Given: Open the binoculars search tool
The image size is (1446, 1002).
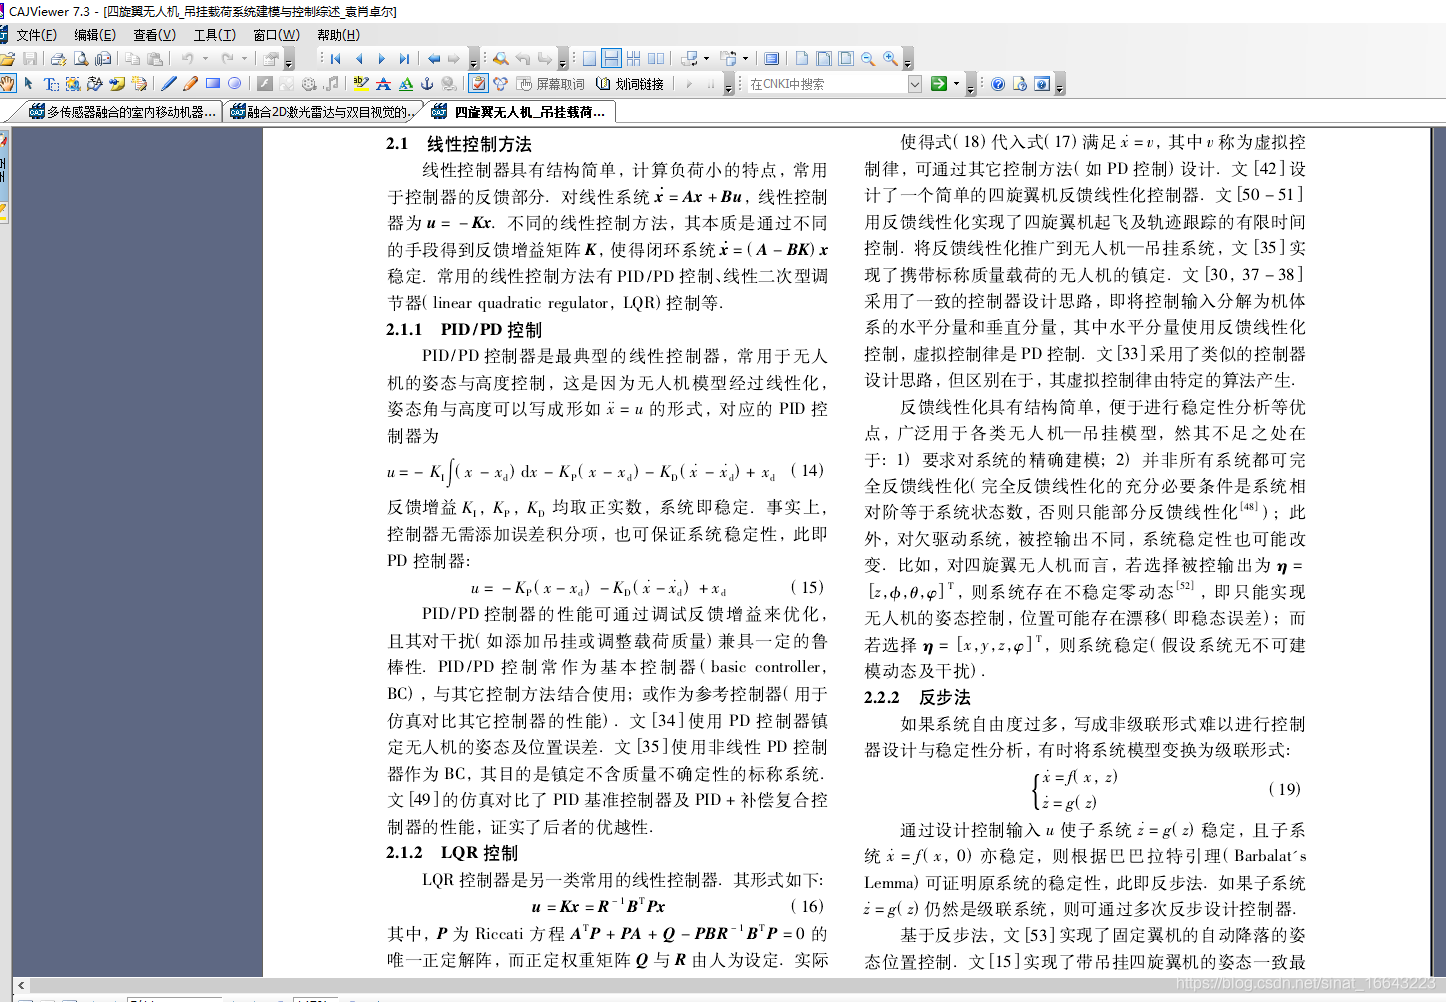Looking at the screenshot, I should (x=501, y=59).
